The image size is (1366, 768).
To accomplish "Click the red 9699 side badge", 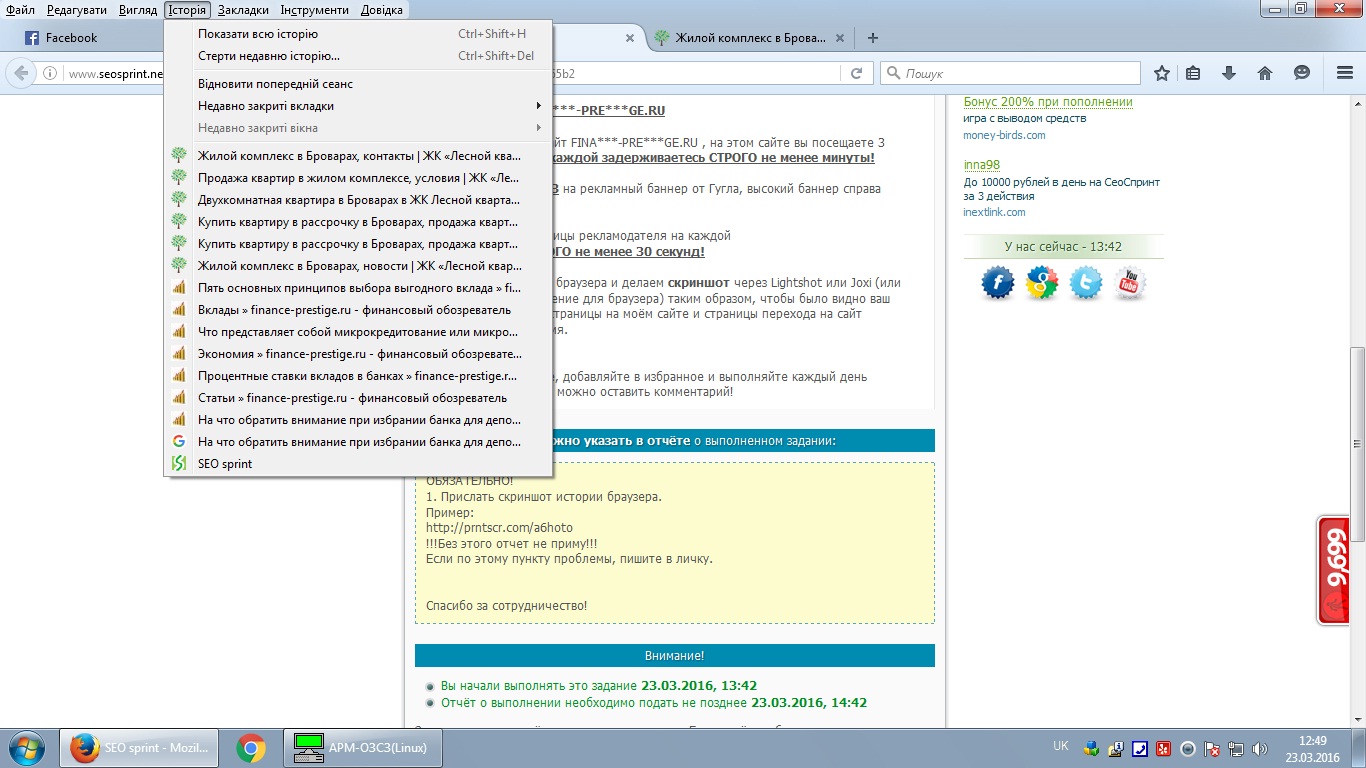I will click(1334, 571).
